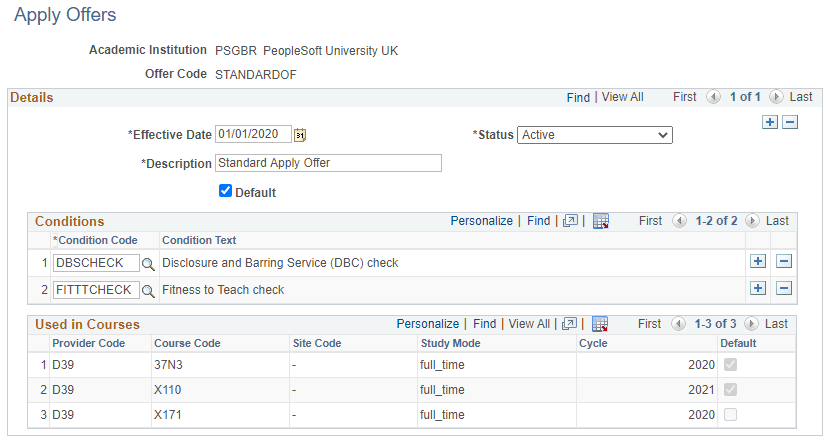Open the Status dropdown
The height and width of the screenshot is (444, 828).
594,135
